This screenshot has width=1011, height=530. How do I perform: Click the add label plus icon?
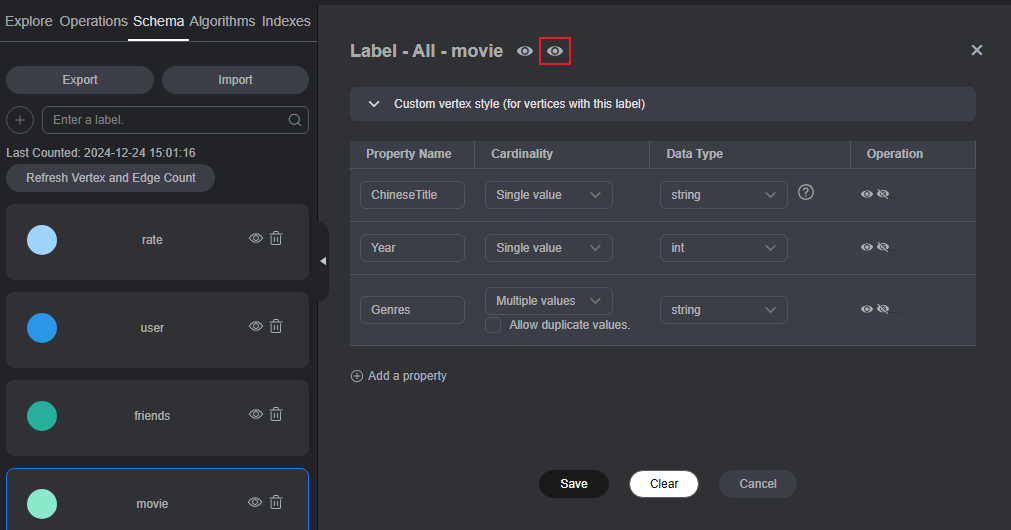[x=20, y=120]
